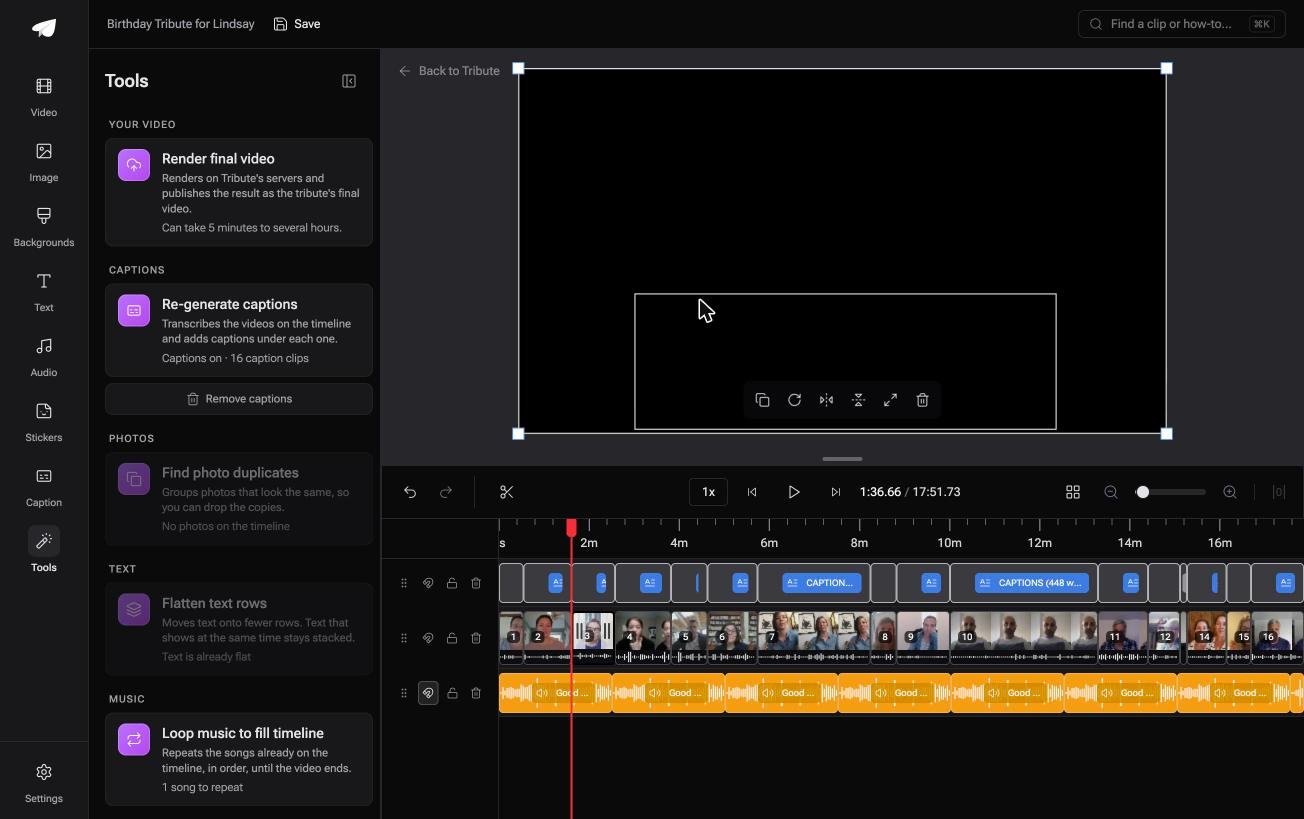Viewport: 1304px width, 819px height.
Task: Run Render final video tool
Action: pyautogui.click(x=239, y=192)
